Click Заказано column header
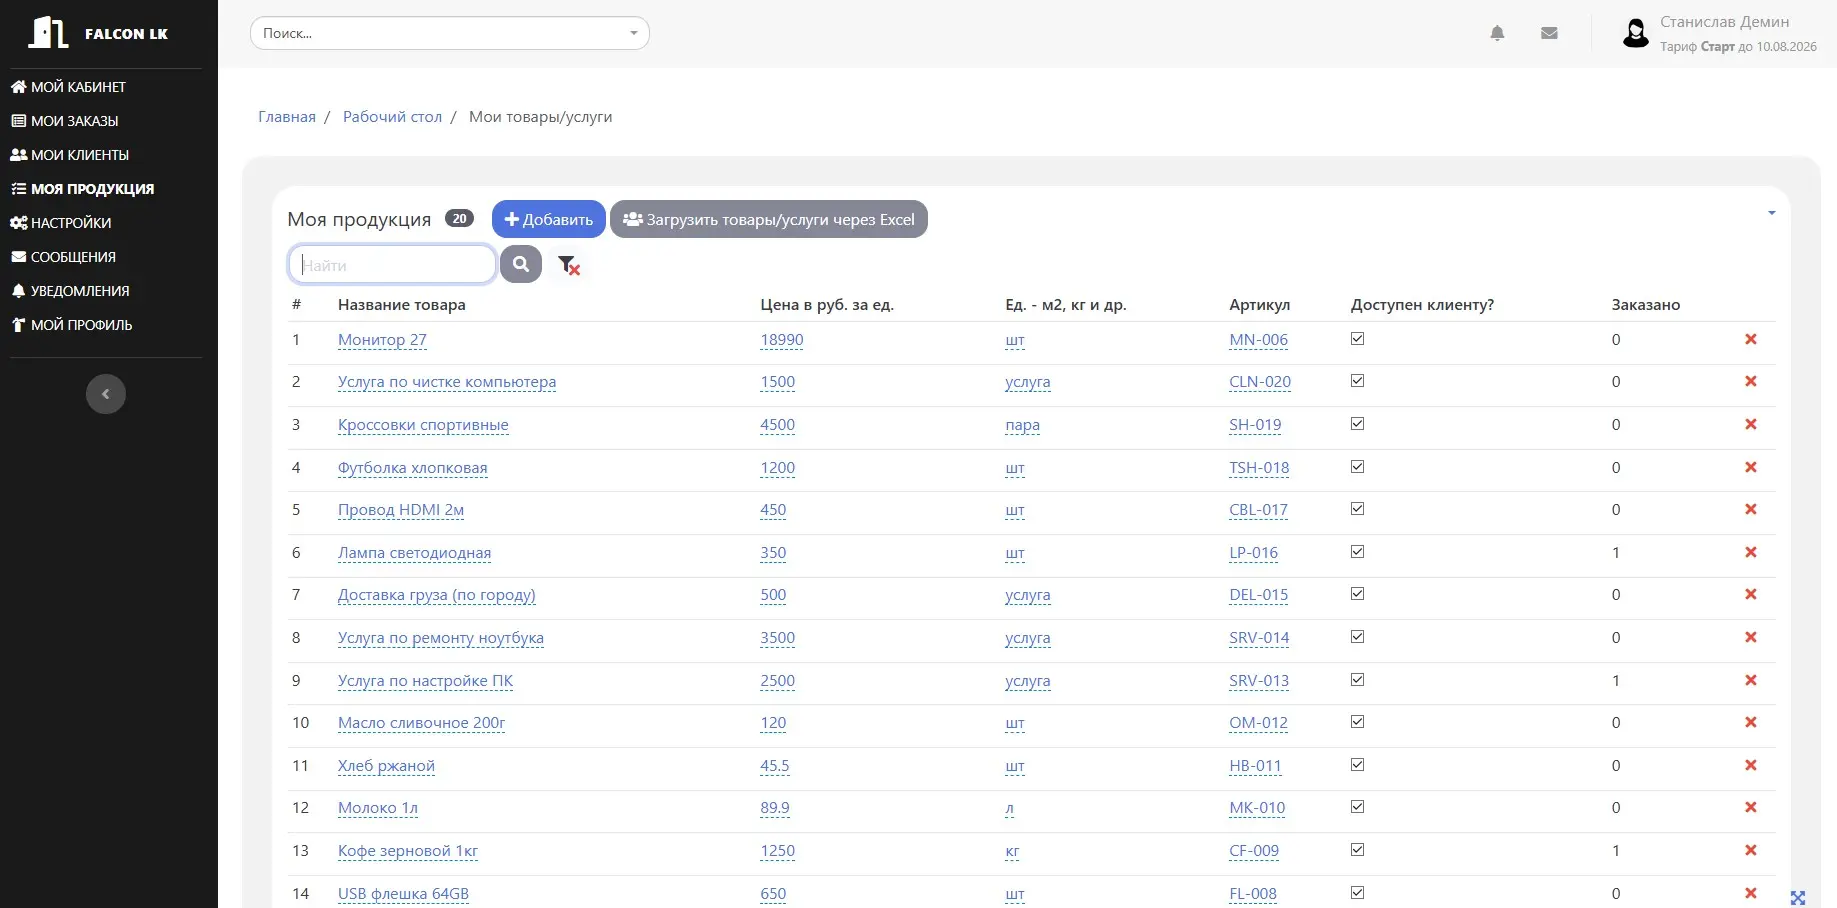This screenshot has height=908, width=1837. coord(1646,304)
